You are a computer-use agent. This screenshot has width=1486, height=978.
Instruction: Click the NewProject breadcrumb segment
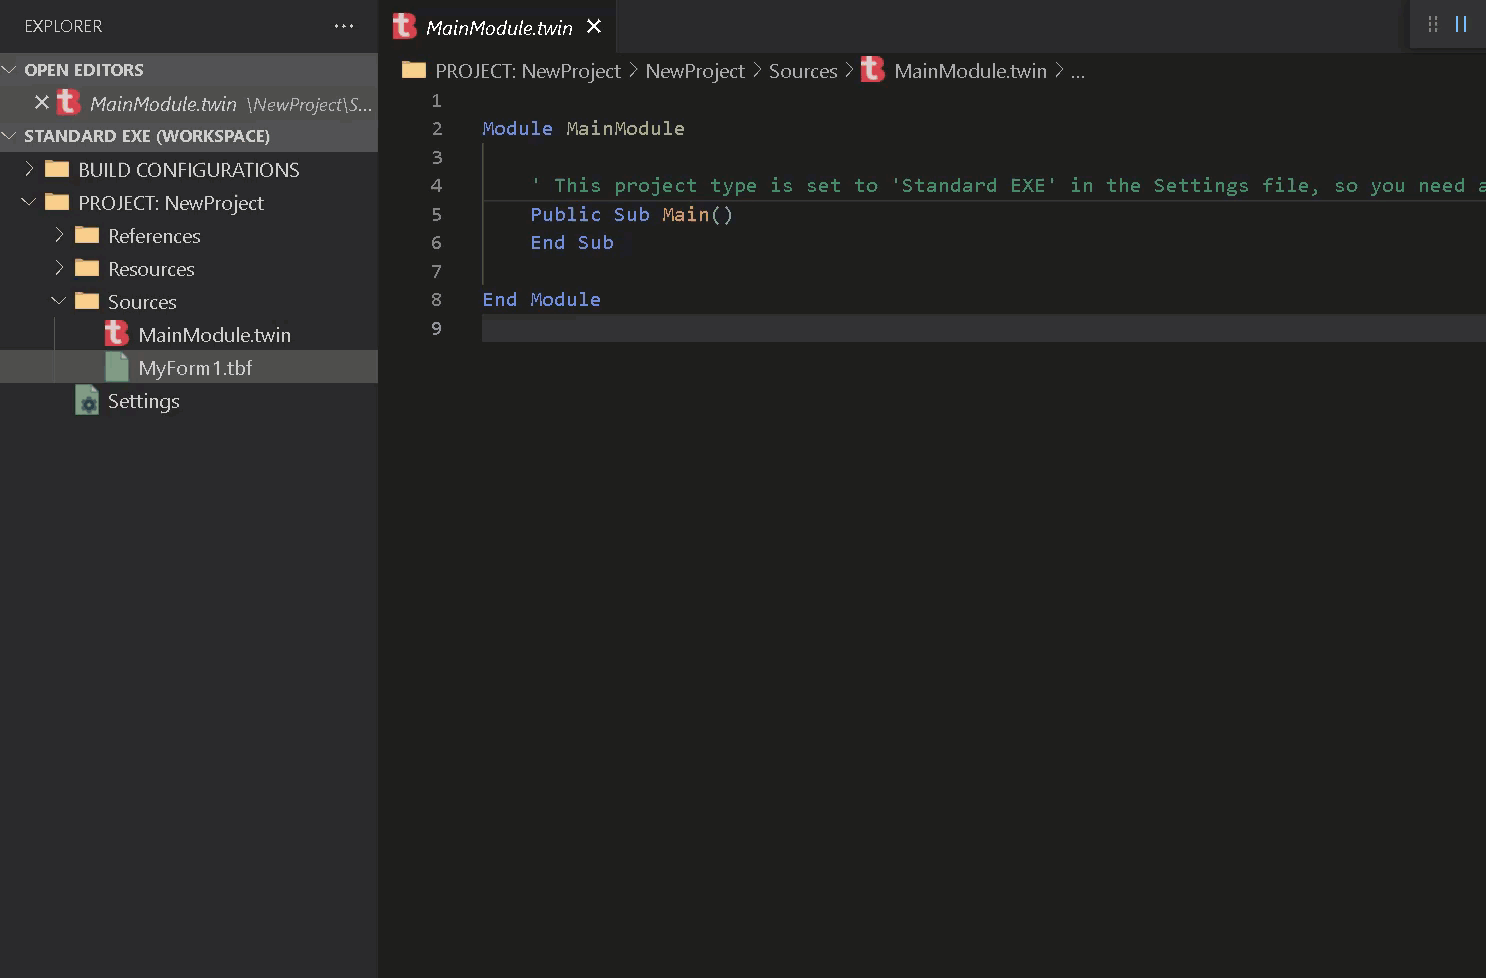tap(695, 71)
